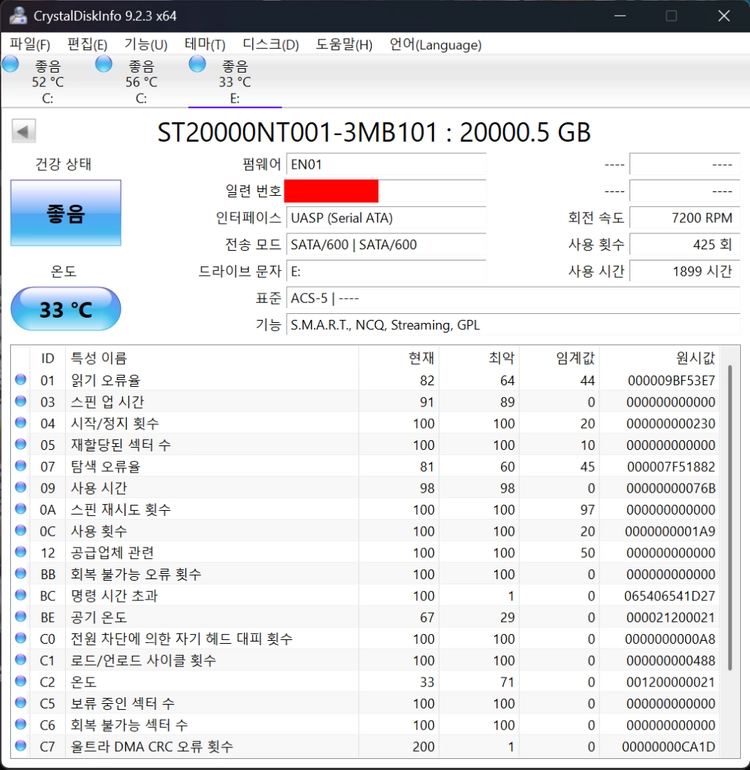750x770 pixels.
Task: Select the 33 °C drive E: tab
Action: coord(235,81)
